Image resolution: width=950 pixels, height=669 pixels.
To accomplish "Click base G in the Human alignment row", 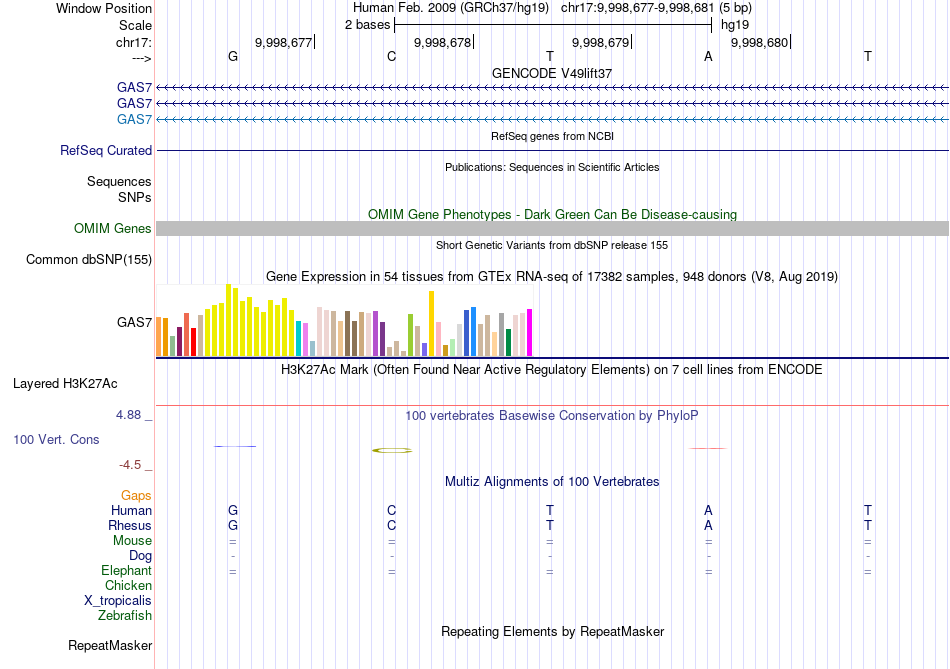I will click(x=233, y=511).
